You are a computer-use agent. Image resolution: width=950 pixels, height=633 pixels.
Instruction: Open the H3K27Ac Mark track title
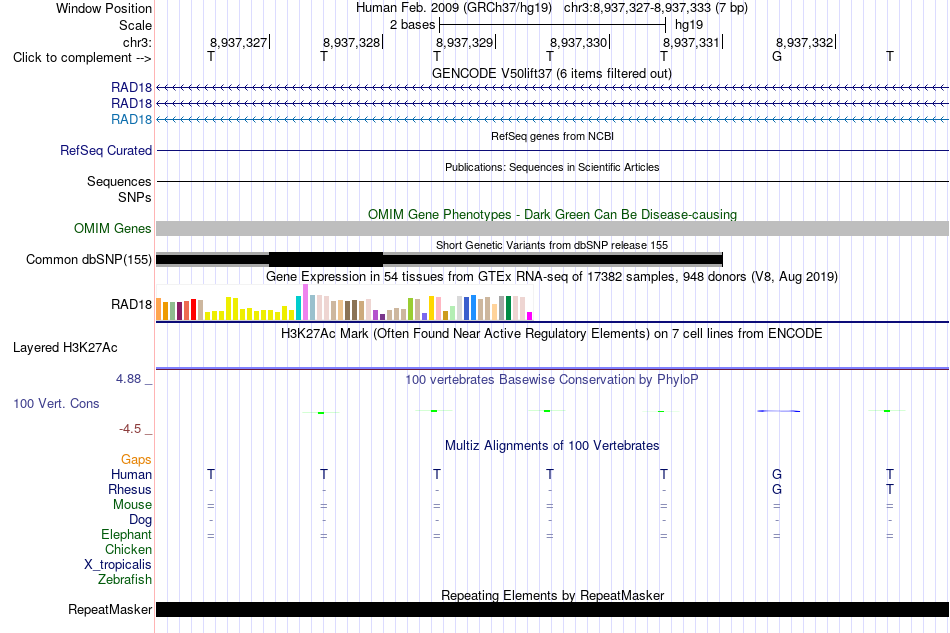coord(552,334)
